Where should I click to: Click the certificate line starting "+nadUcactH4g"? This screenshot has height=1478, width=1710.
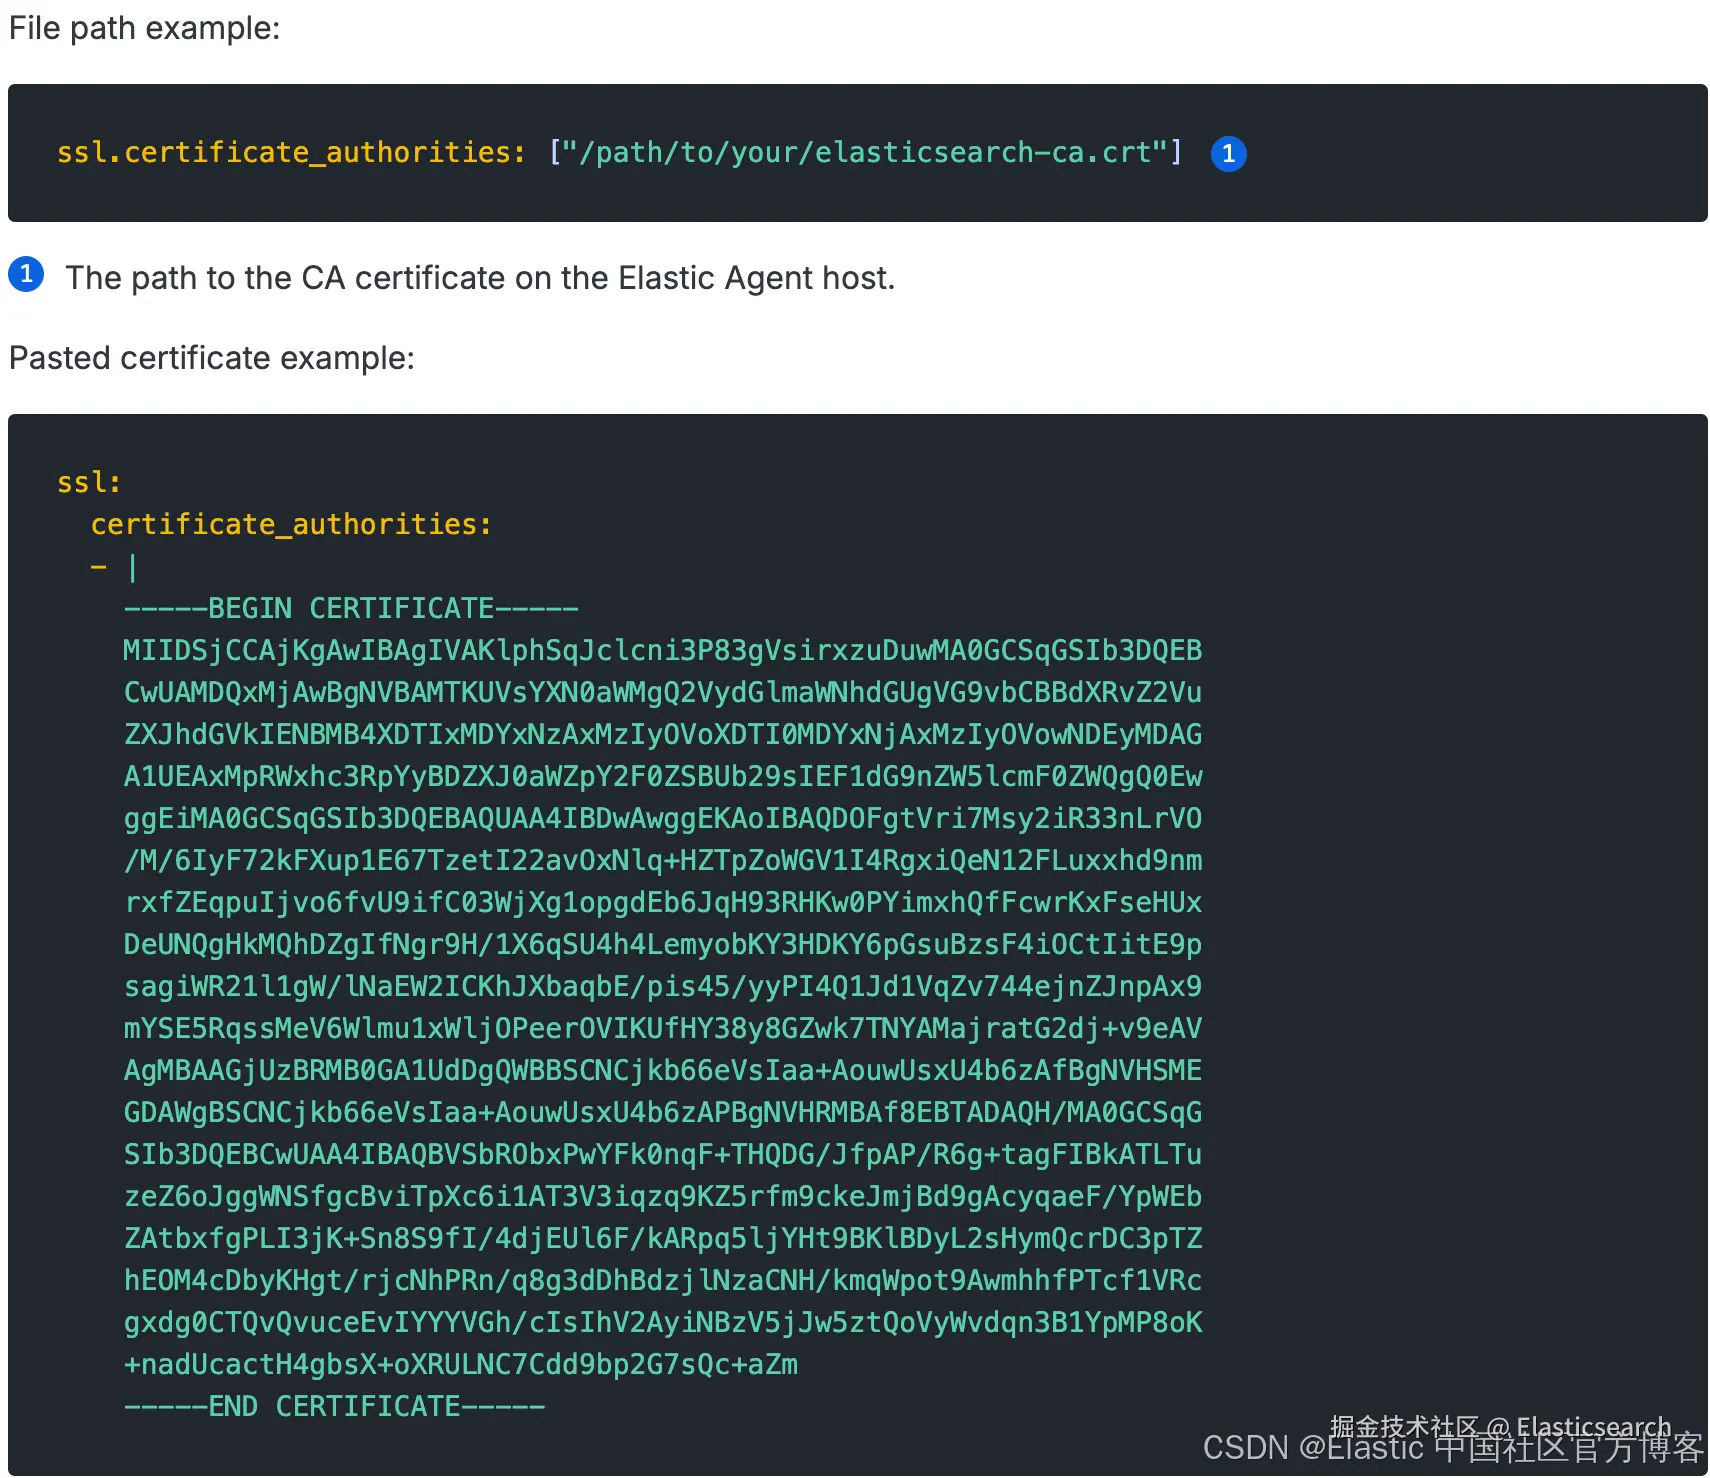tap(461, 1364)
